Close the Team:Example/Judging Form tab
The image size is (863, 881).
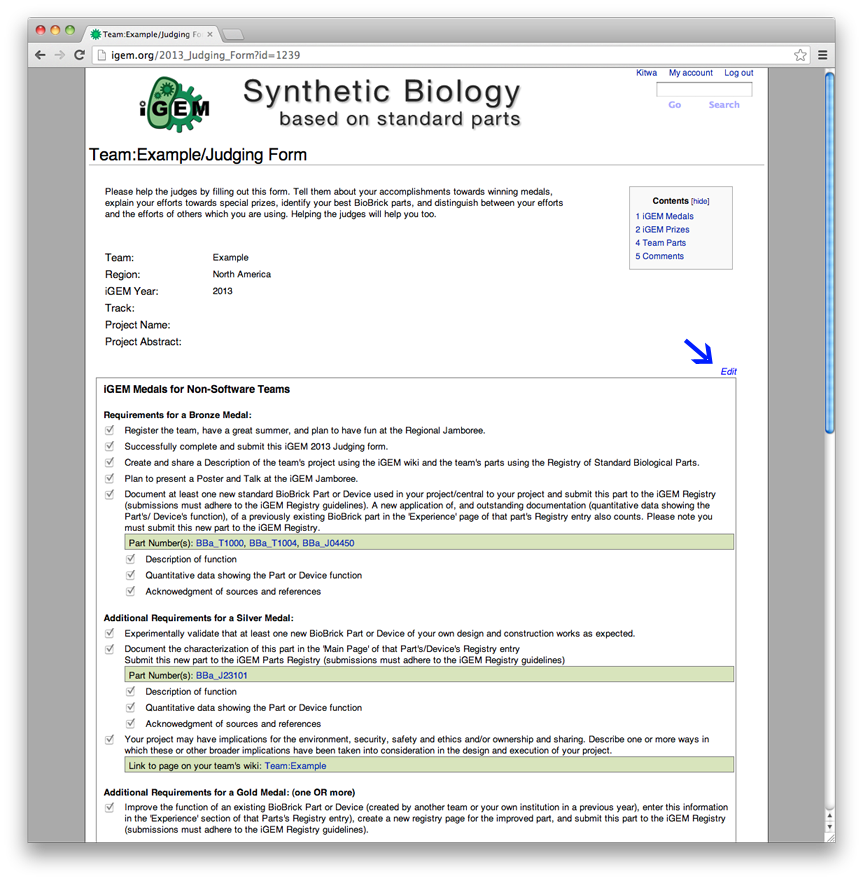pos(210,34)
